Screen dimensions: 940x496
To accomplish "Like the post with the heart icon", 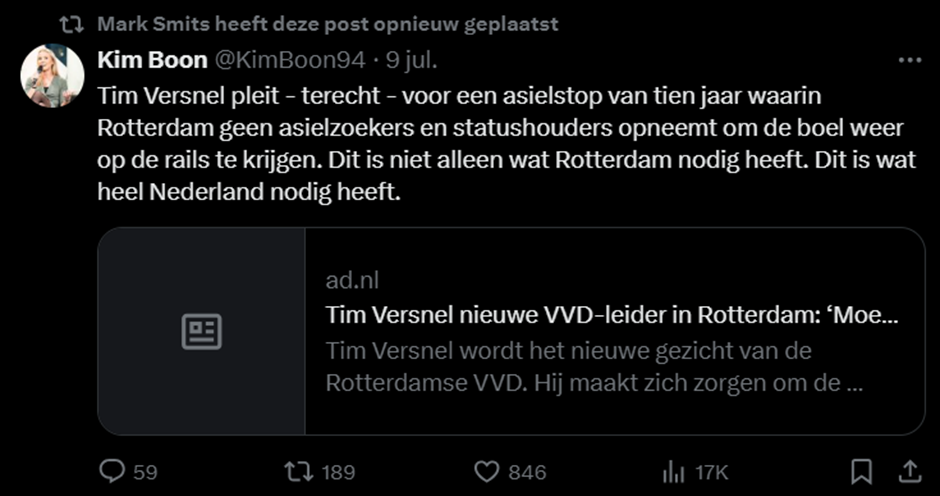I will [x=485, y=471].
